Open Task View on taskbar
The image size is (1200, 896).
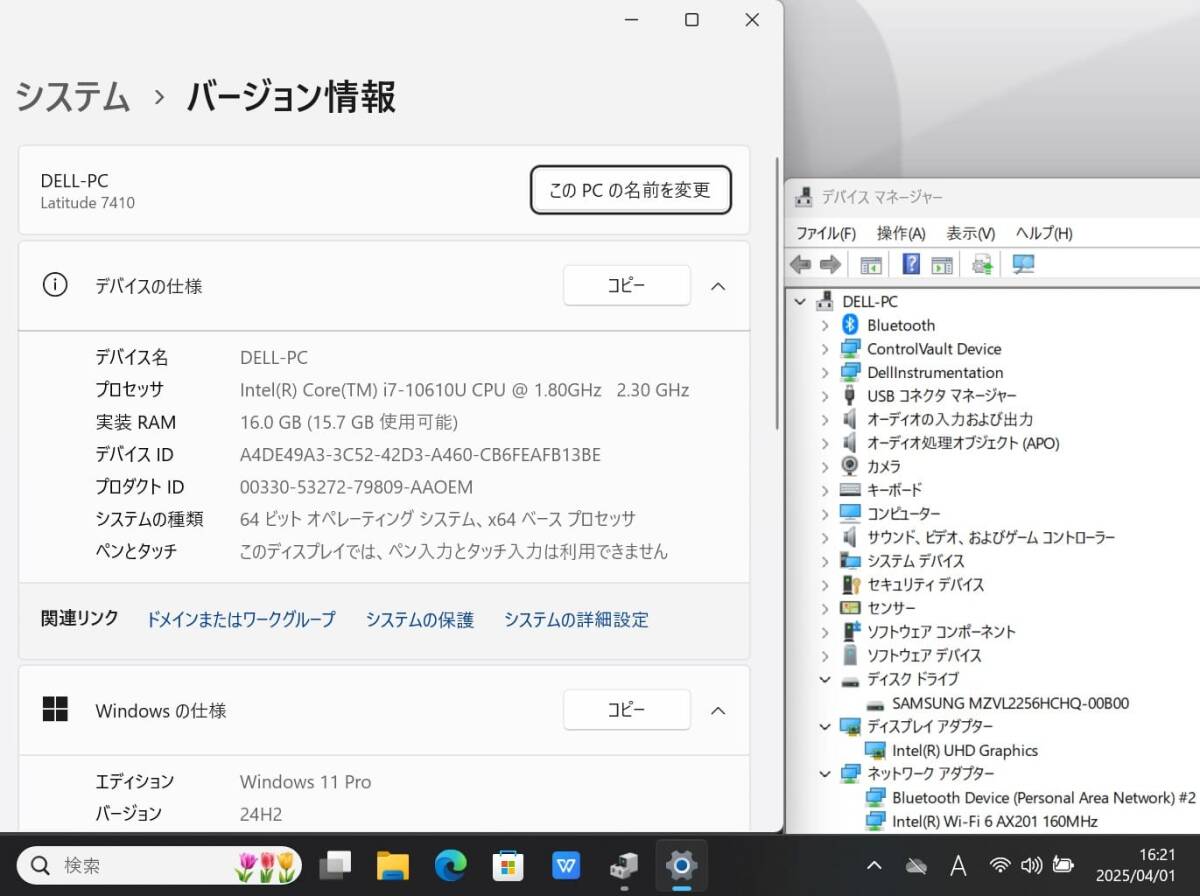coord(336,865)
